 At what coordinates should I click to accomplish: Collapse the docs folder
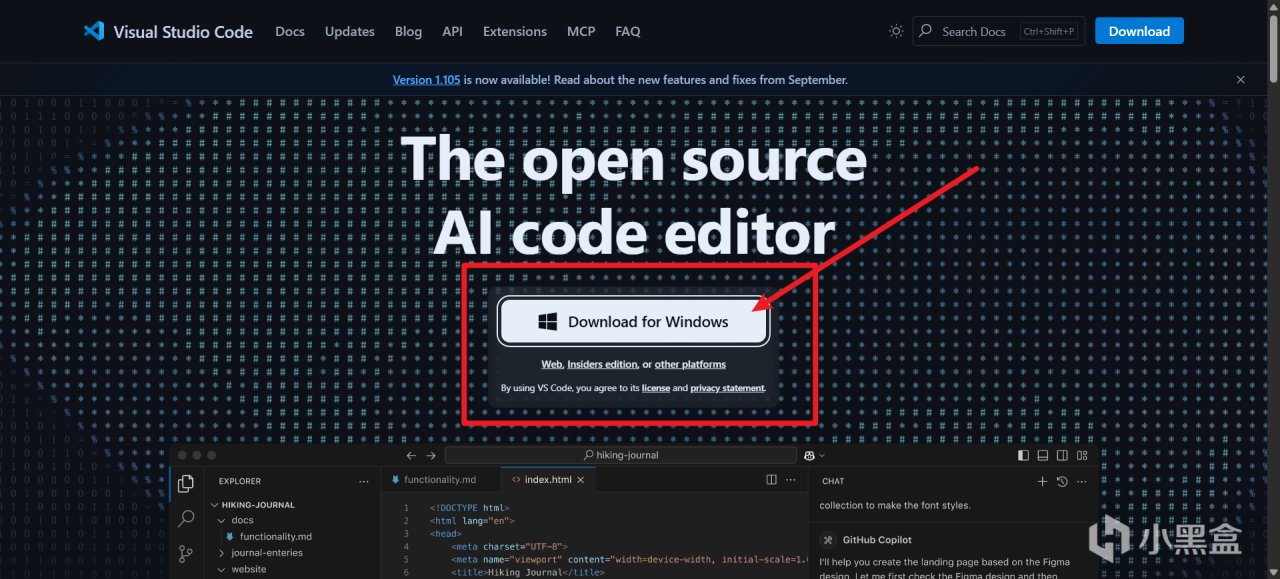pyautogui.click(x=221, y=521)
